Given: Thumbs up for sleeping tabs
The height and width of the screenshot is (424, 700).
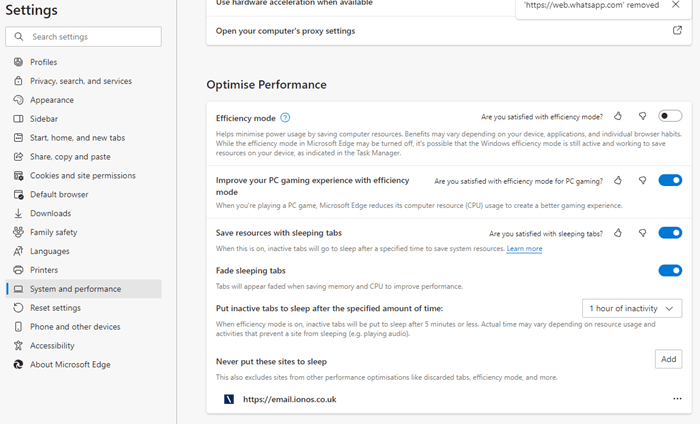Looking at the screenshot, I should click(x=618, y=233).
